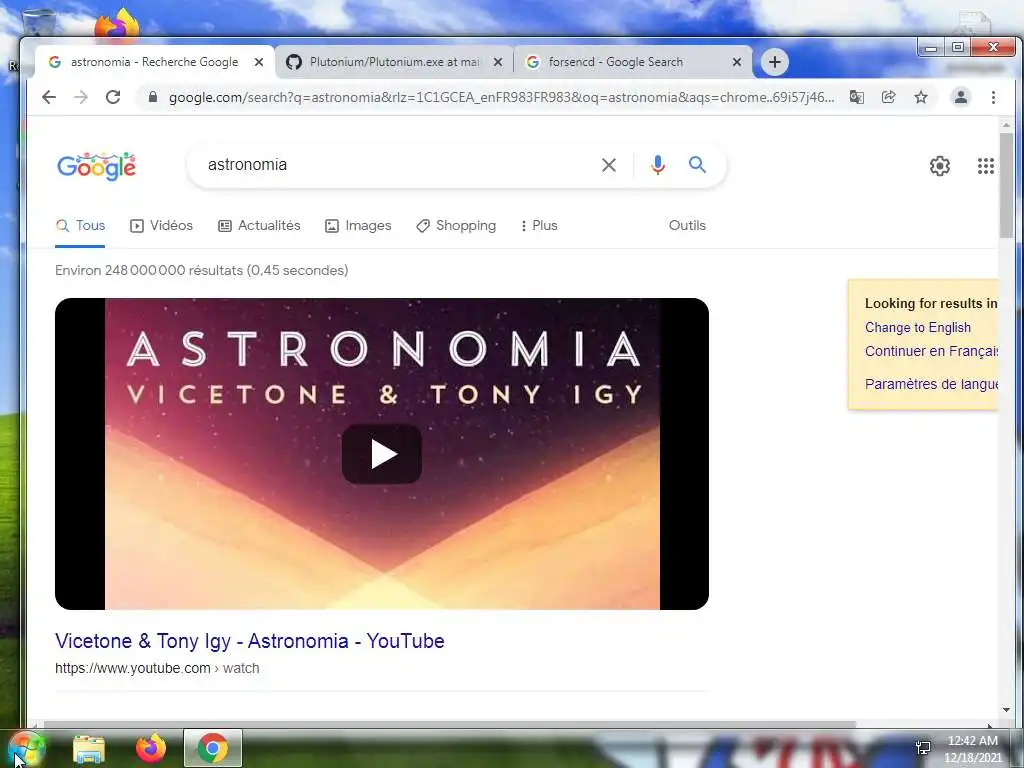This screenshot has width=1024, height=768.
Task: Open the Outils search tools
Action: click(x=687, y=225)
